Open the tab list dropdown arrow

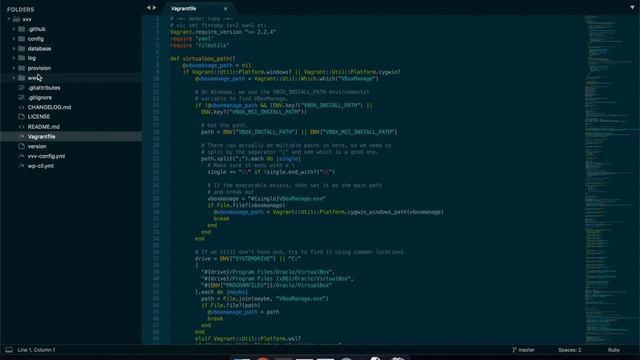point(632,7)
